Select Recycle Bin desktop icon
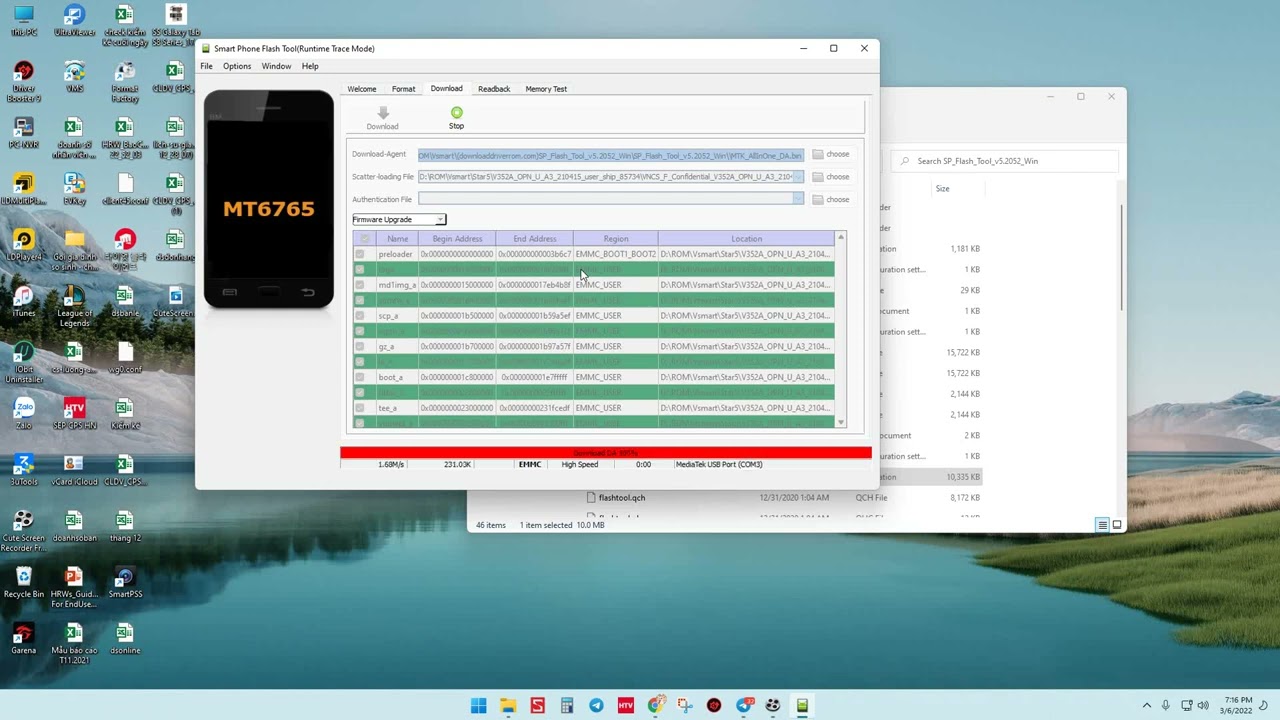The width and height of the screenshot is (1280, 720). click(x=23, y=582)
